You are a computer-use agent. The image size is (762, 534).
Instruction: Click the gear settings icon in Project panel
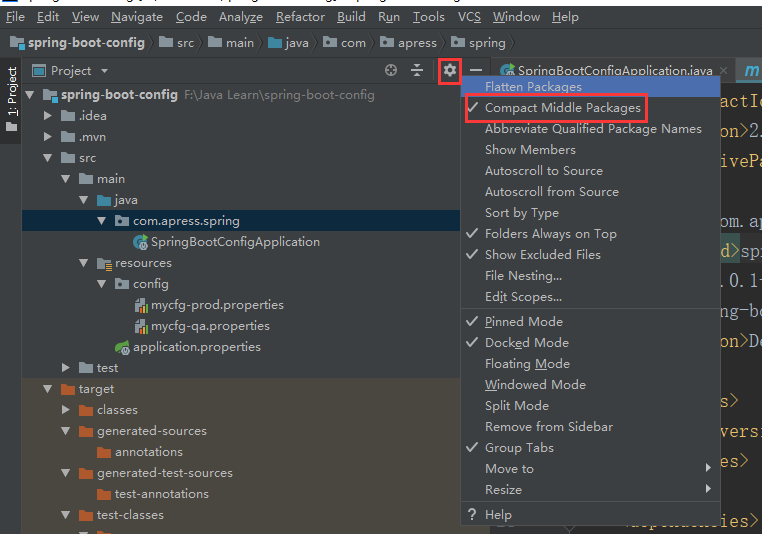(x=450, y=71)
